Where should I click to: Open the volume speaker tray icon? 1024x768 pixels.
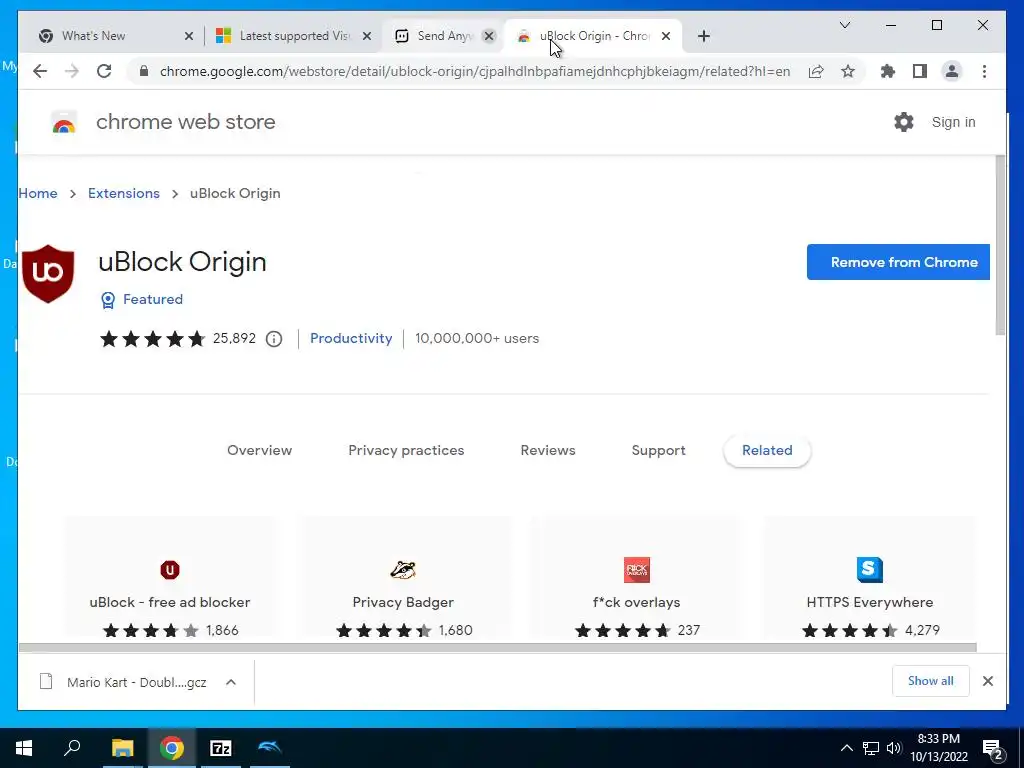click(x=894, y=748)
